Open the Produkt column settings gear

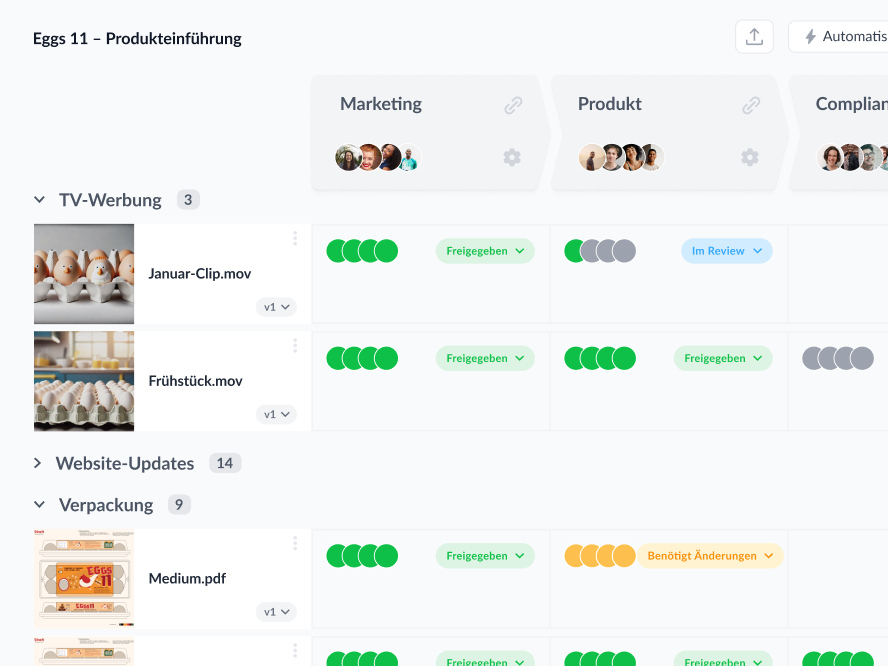750,157
